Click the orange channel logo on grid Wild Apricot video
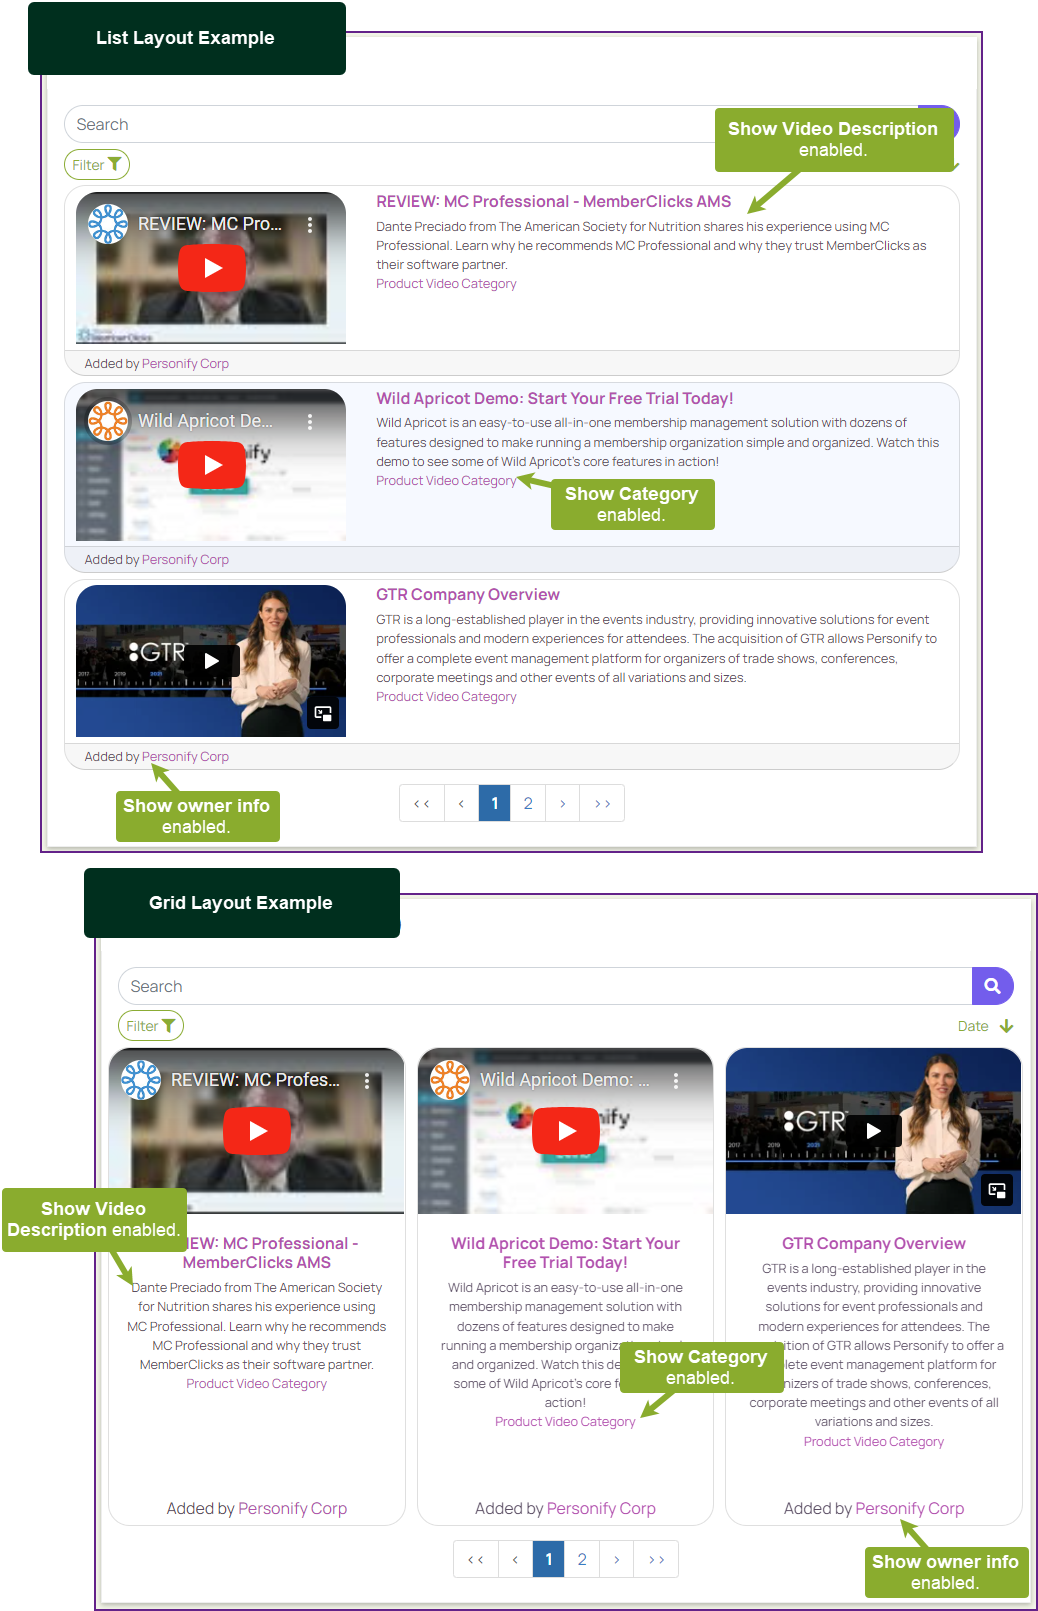The image size is (1038, 1611). [x=450, y=1080]
